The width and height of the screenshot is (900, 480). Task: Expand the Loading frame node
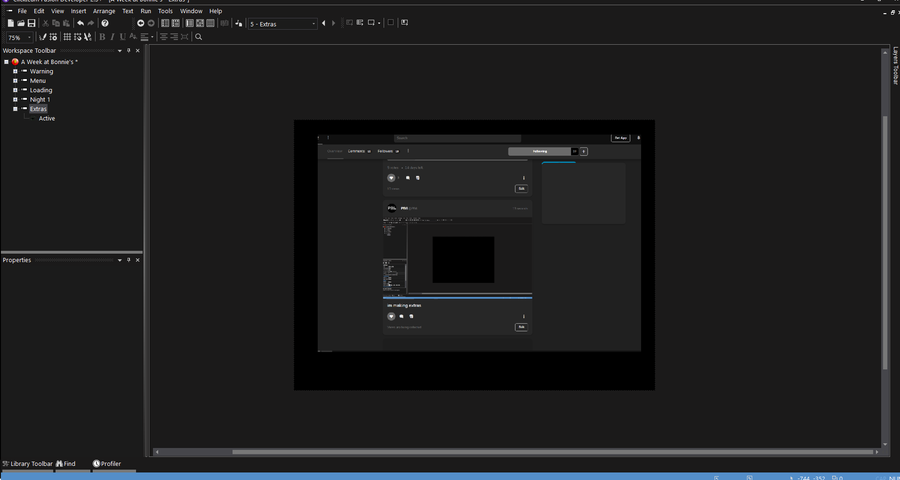(x=15, y=90)
